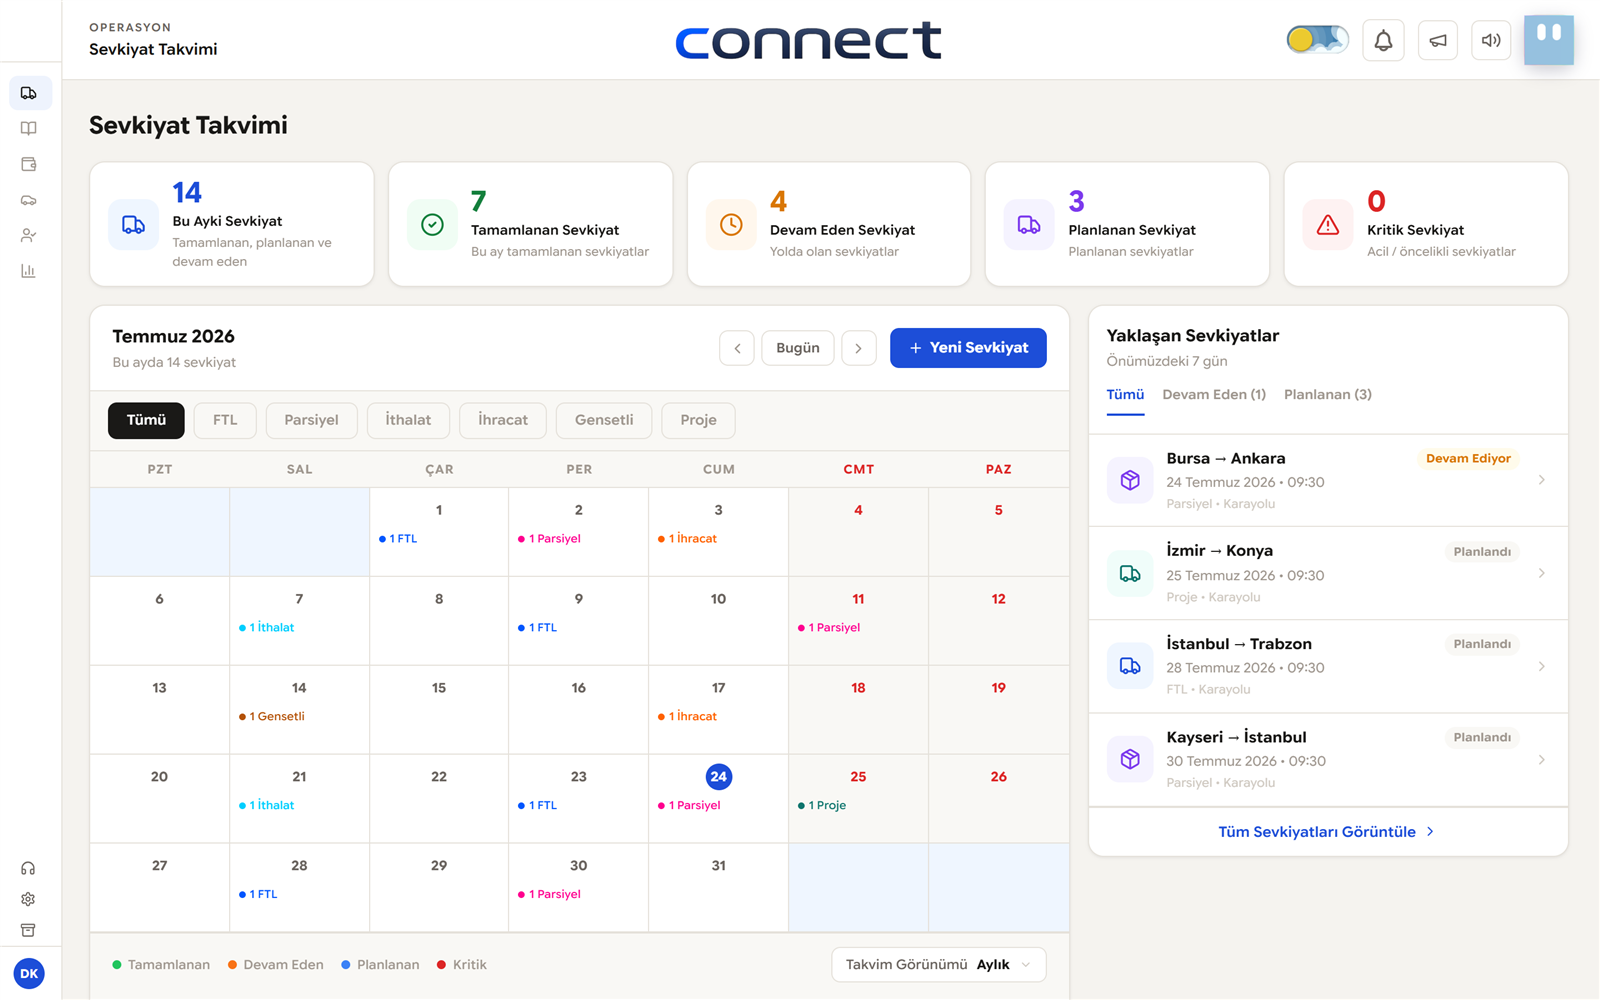1600x1000 pixels.
Task: Click the truck icon in Bu Ayki Sevkiyat card
Action: [x=133, y=225]
